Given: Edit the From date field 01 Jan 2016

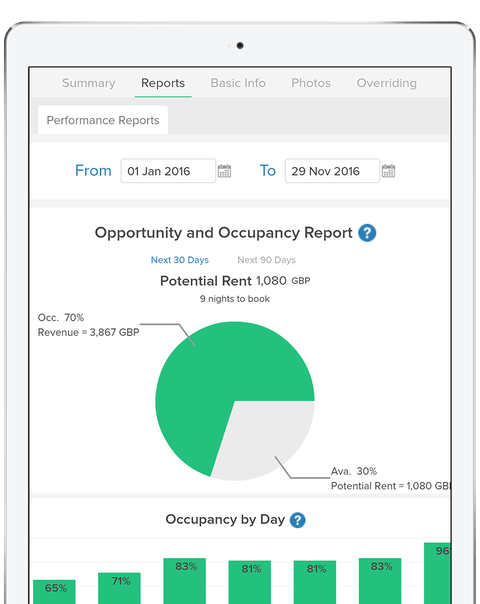Looking at the screenshot, I should [x=168, y=171].
